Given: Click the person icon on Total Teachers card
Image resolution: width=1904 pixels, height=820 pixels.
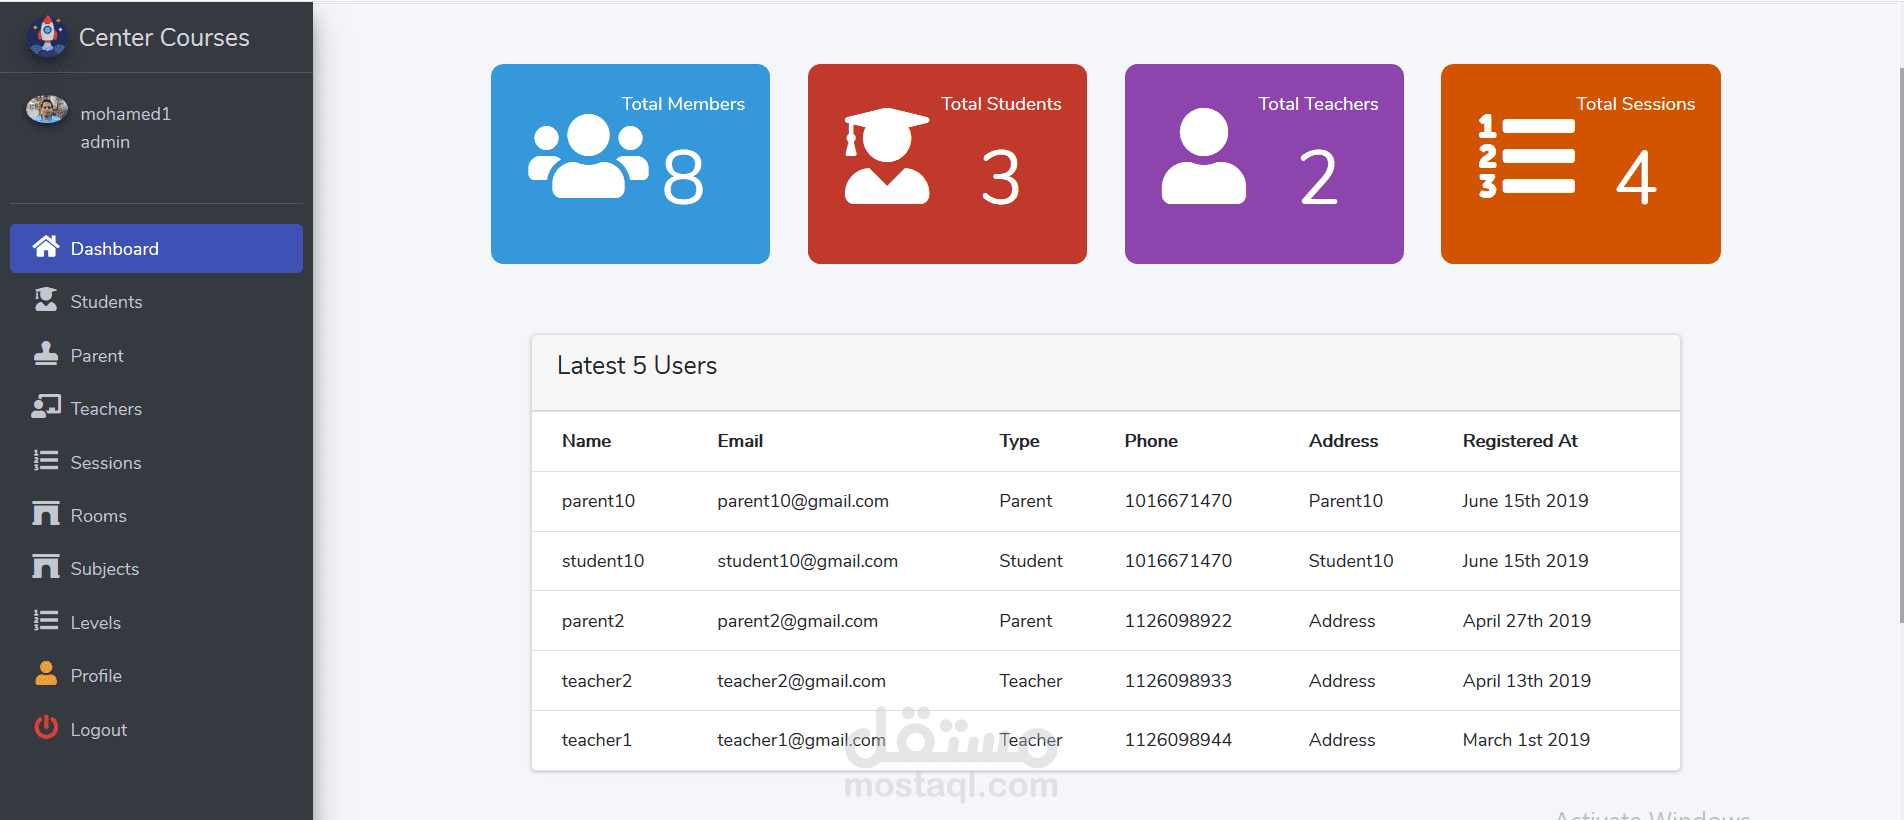Looking at the screenshot, I should [x=1204, y=157].
